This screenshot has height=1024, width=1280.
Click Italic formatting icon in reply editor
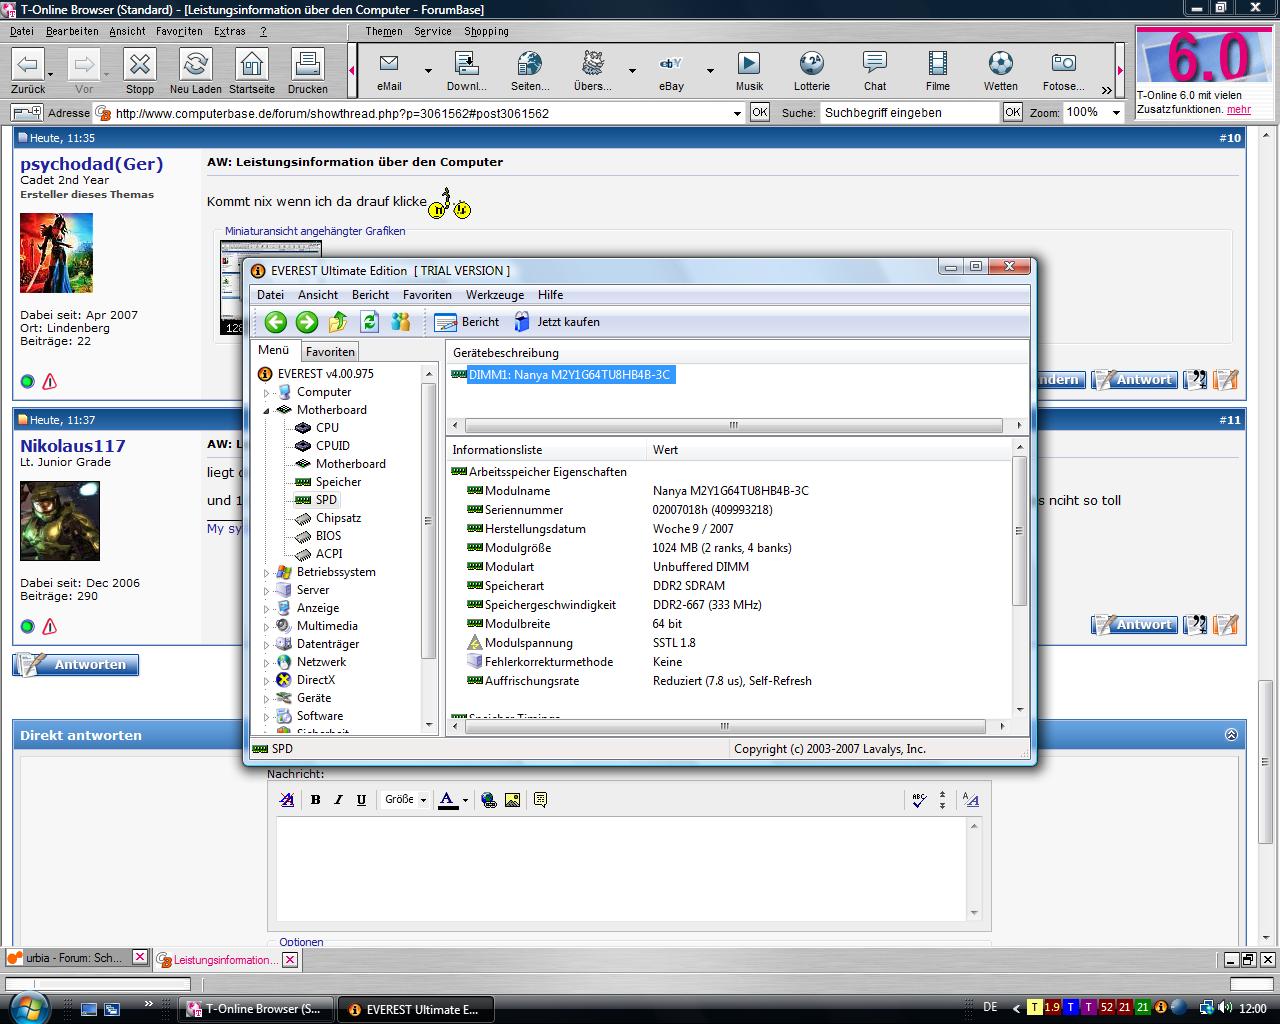coord(338,800)
